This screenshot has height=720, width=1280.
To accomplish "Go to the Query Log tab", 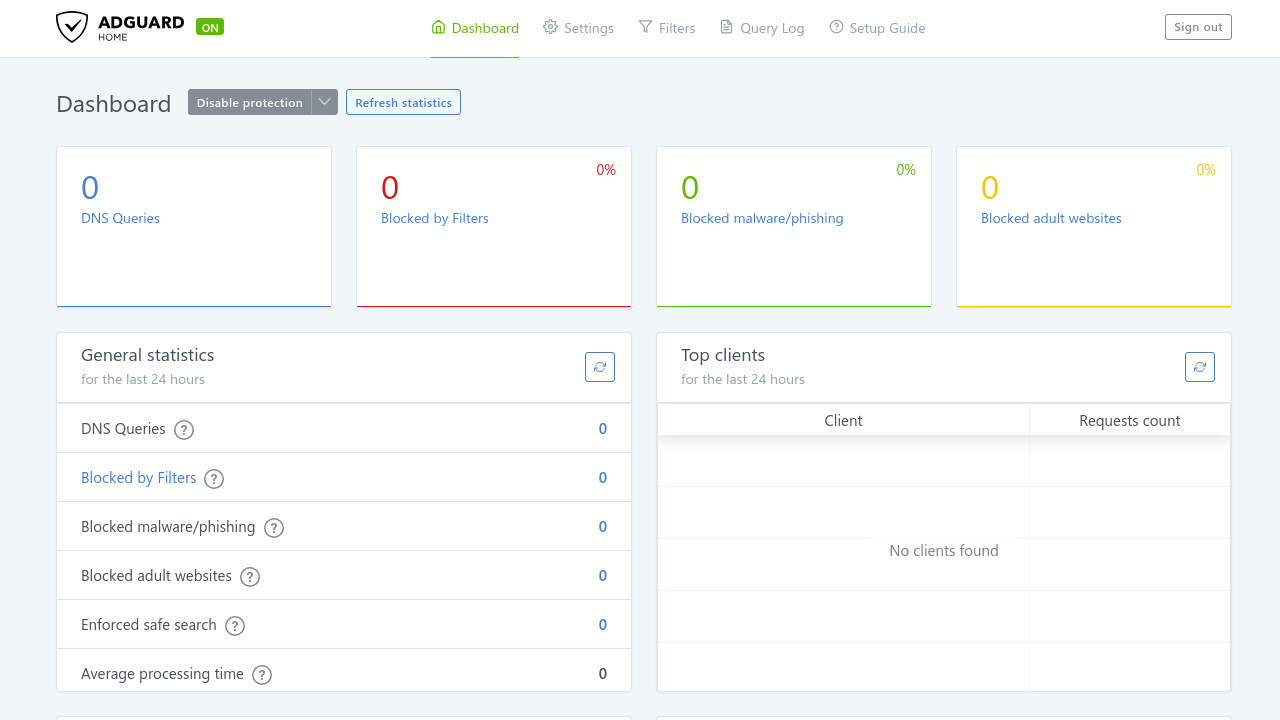I will [762, 28].
